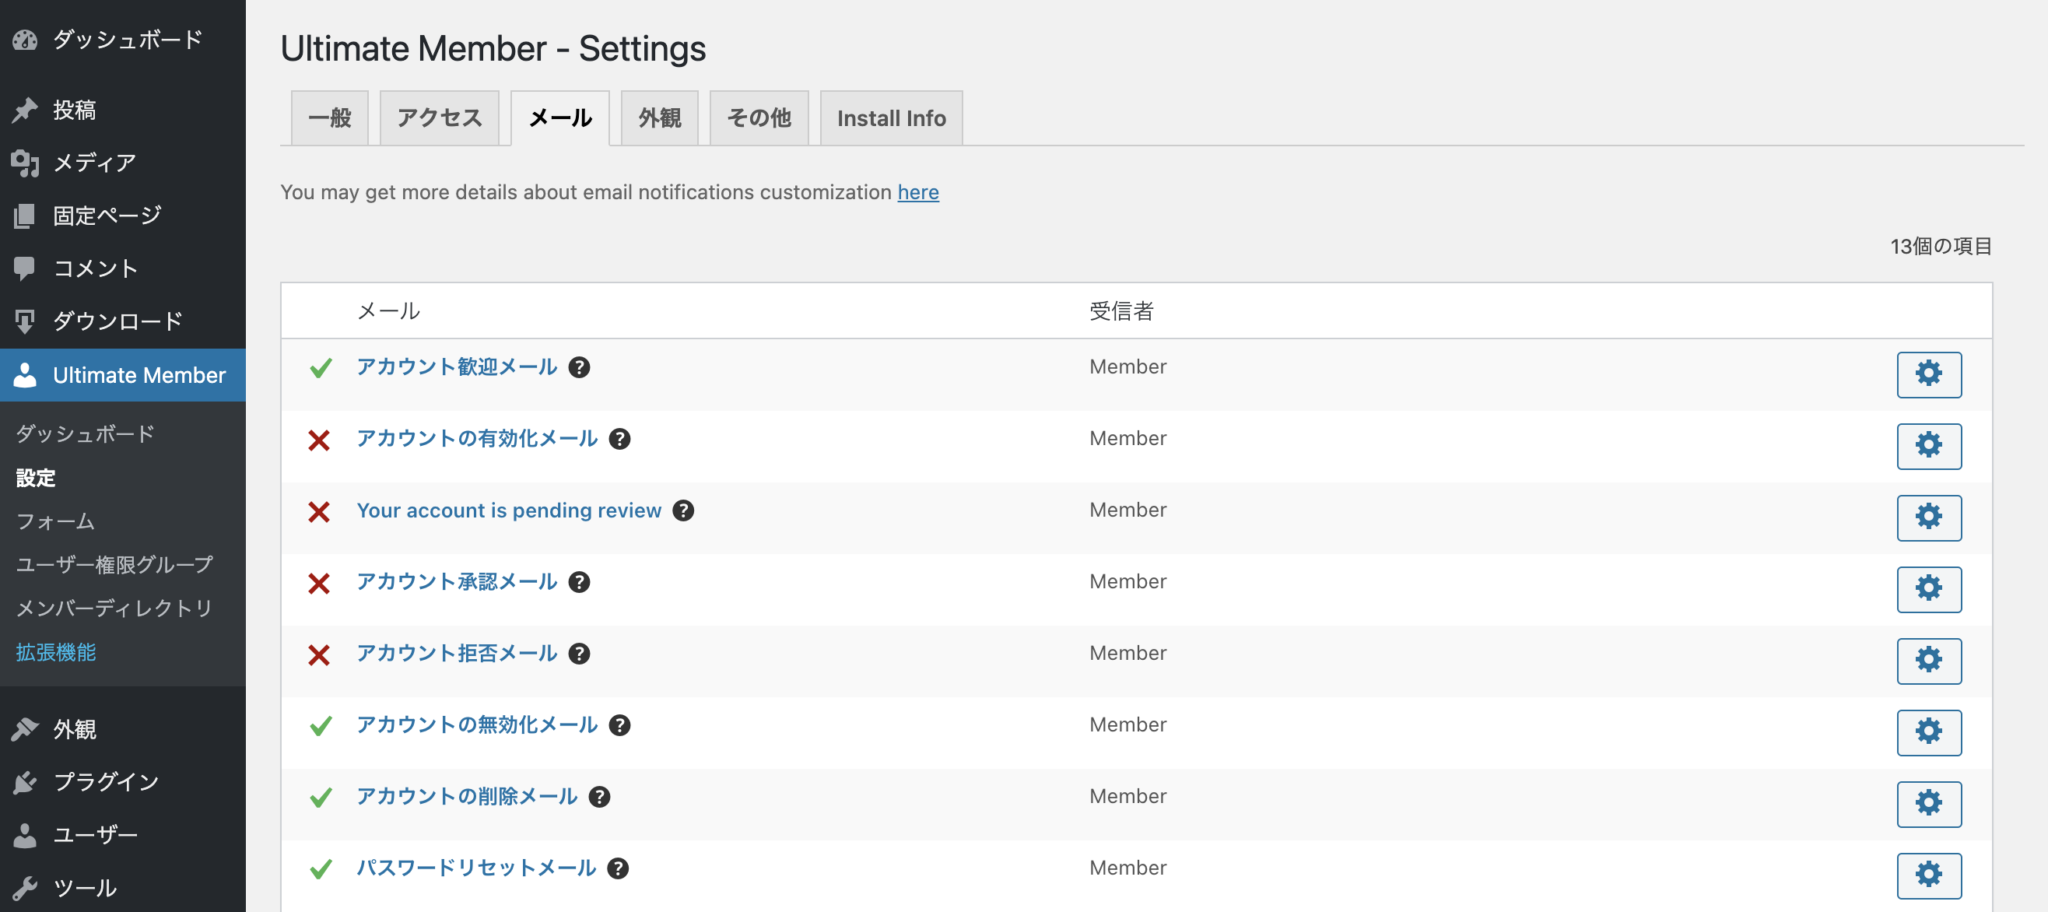Open settings gear for アカウント歓迎メール
Image resolution: width=2048 pixels, height=912 pixels.
point(1928,374)
